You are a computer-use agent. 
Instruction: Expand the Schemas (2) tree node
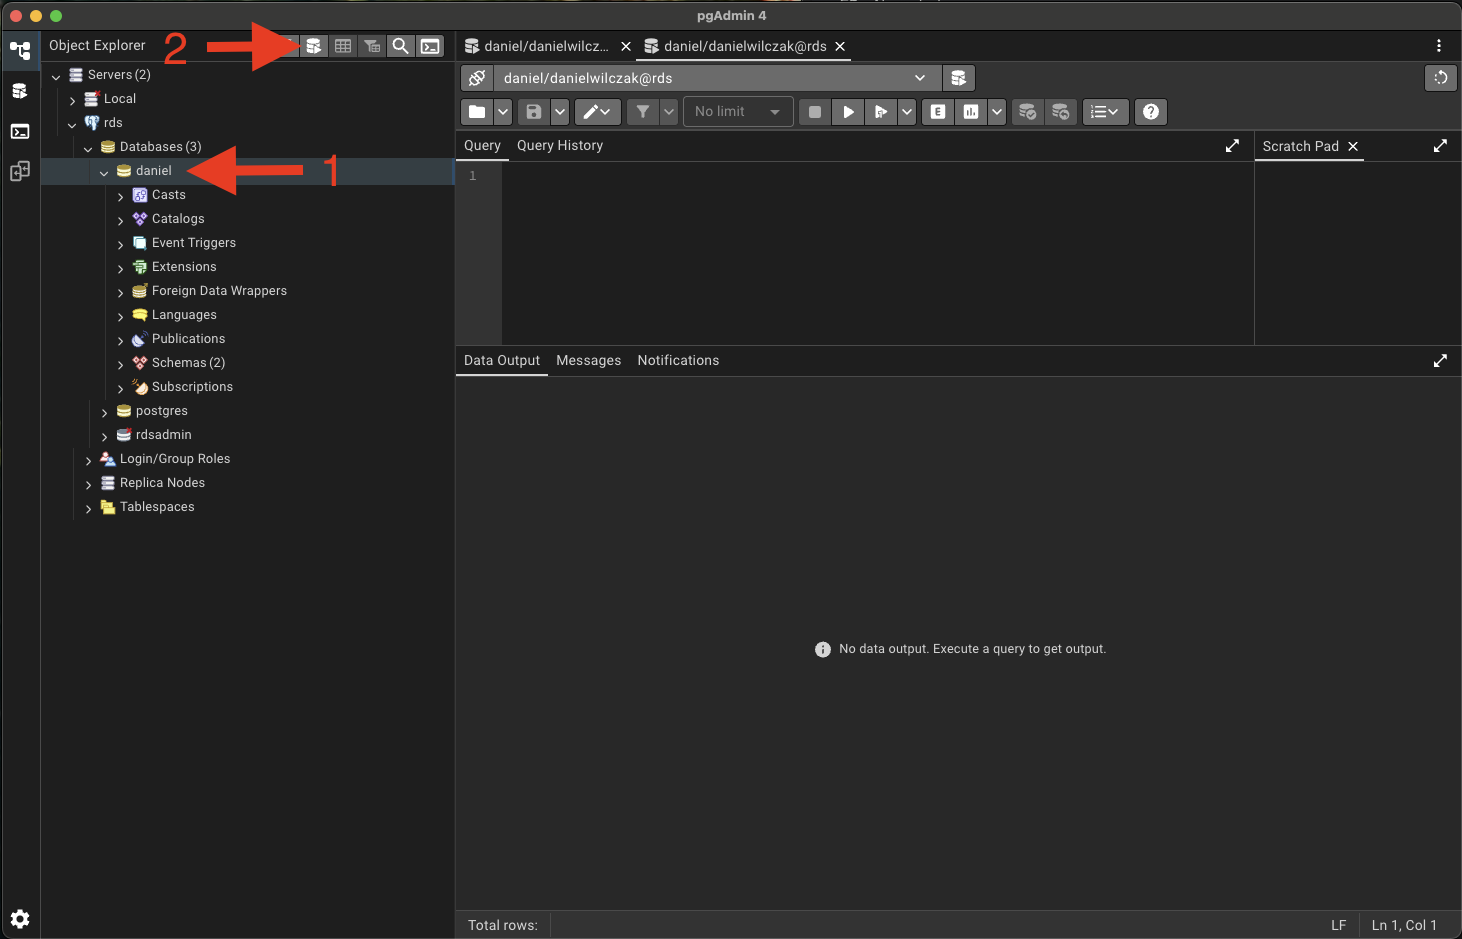121,364
